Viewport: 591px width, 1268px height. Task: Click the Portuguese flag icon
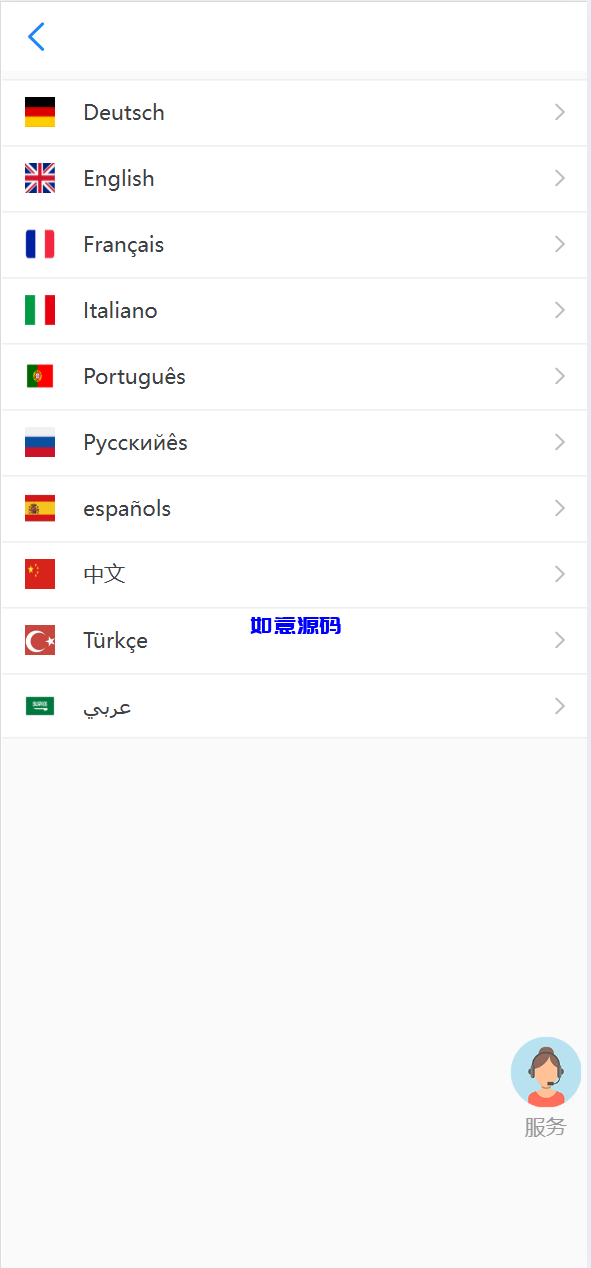tap(40, 376)
